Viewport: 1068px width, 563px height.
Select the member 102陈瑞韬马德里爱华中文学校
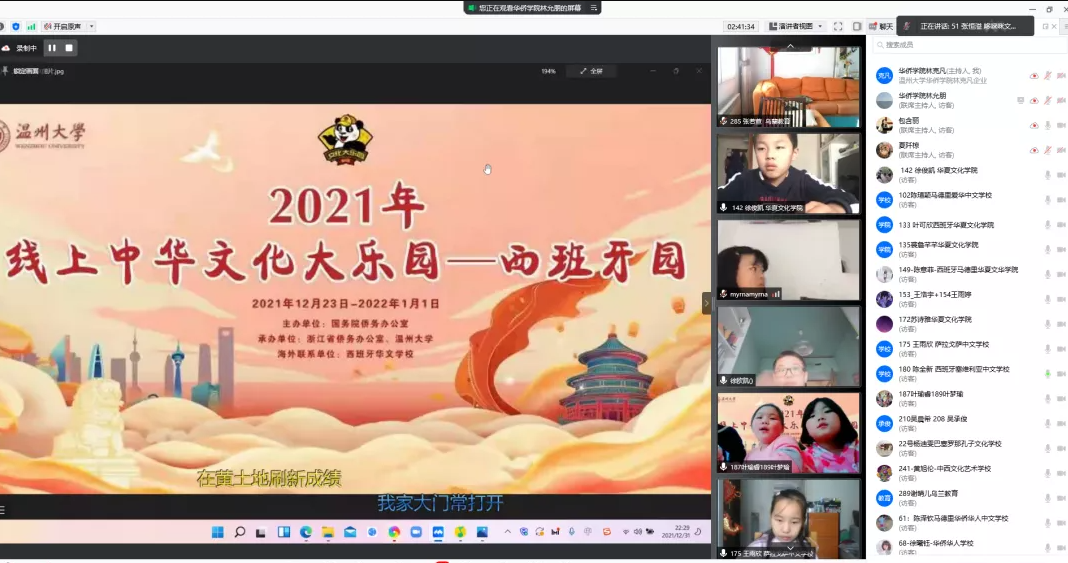click(970, 199)
